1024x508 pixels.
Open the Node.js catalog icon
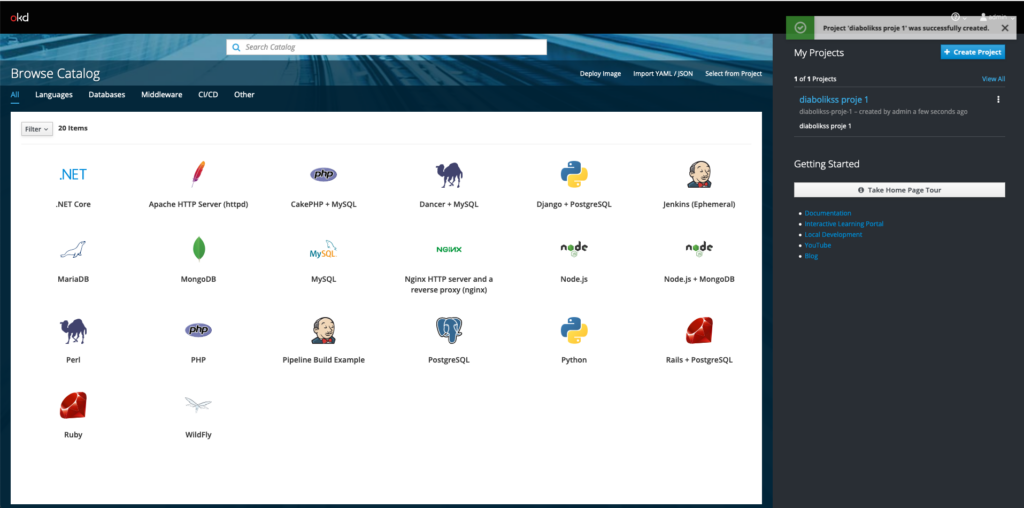pos(574,248)
